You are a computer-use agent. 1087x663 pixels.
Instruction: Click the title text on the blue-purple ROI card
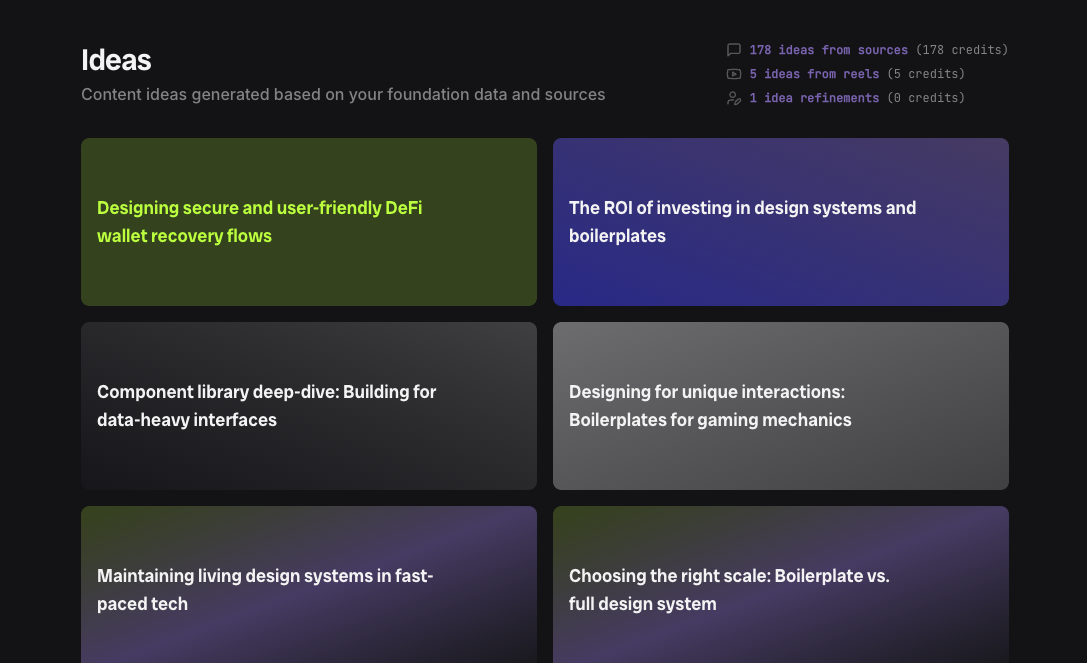(742, 222)
